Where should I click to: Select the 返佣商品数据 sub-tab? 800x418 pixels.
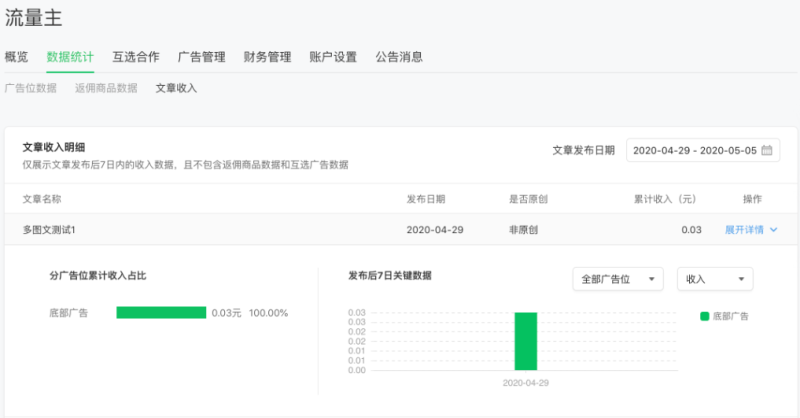pos(106,88)
